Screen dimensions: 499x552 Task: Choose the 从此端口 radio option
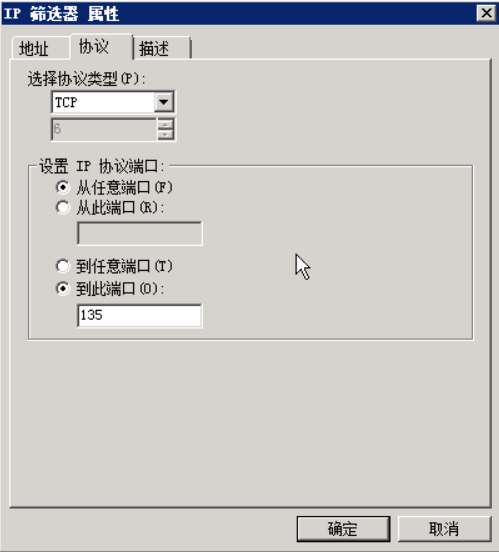pyautogui.click(x=63, y=207)
